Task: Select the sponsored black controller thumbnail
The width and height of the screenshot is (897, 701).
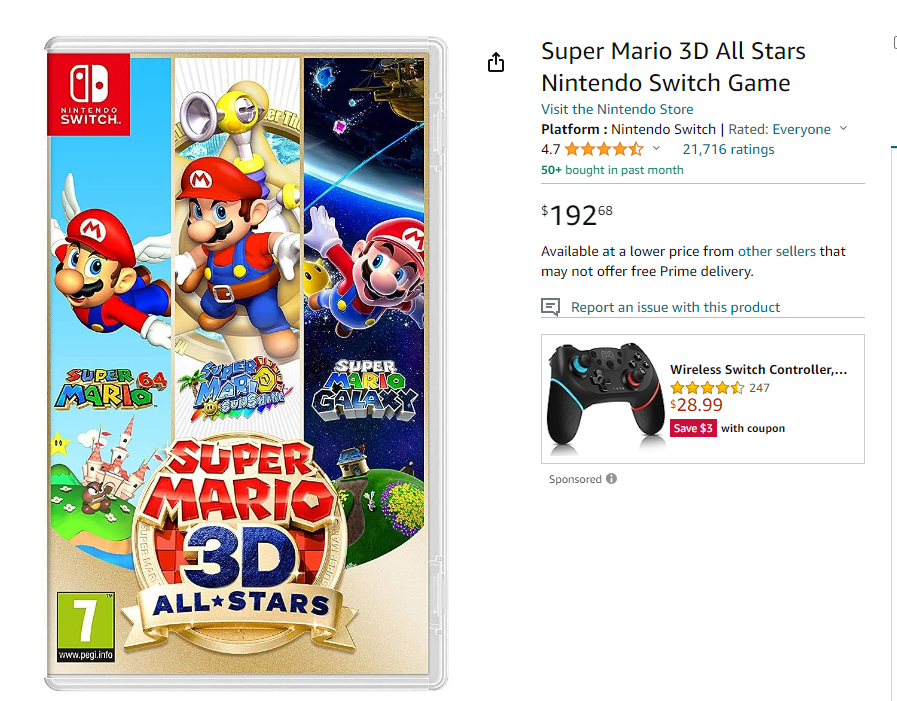Action: tap(605, 400)
